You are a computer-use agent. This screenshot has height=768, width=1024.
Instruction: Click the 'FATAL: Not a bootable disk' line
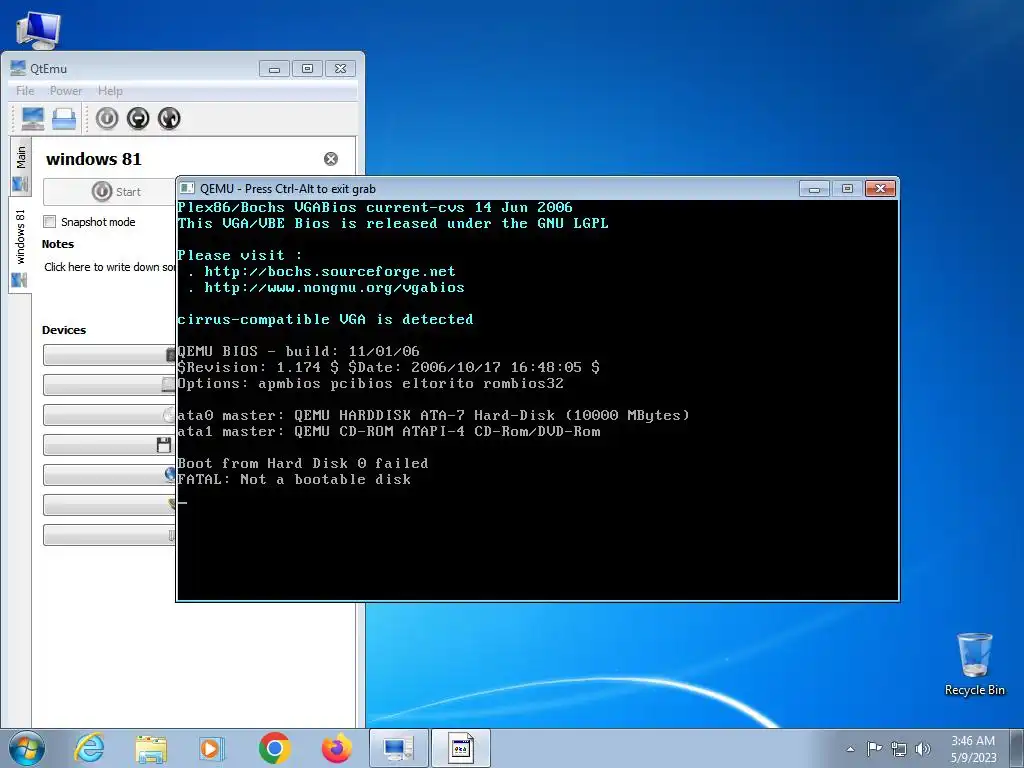pyautogui.click(x=294, y=479)
